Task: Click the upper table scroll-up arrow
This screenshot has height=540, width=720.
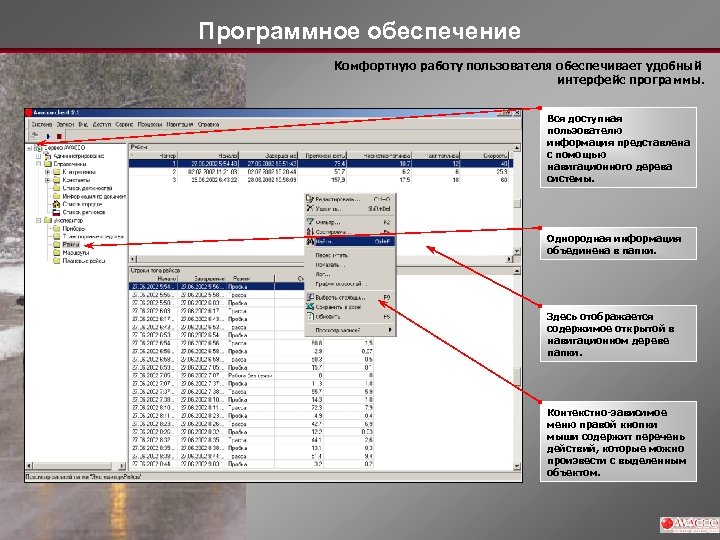Action: click(517, 148)
